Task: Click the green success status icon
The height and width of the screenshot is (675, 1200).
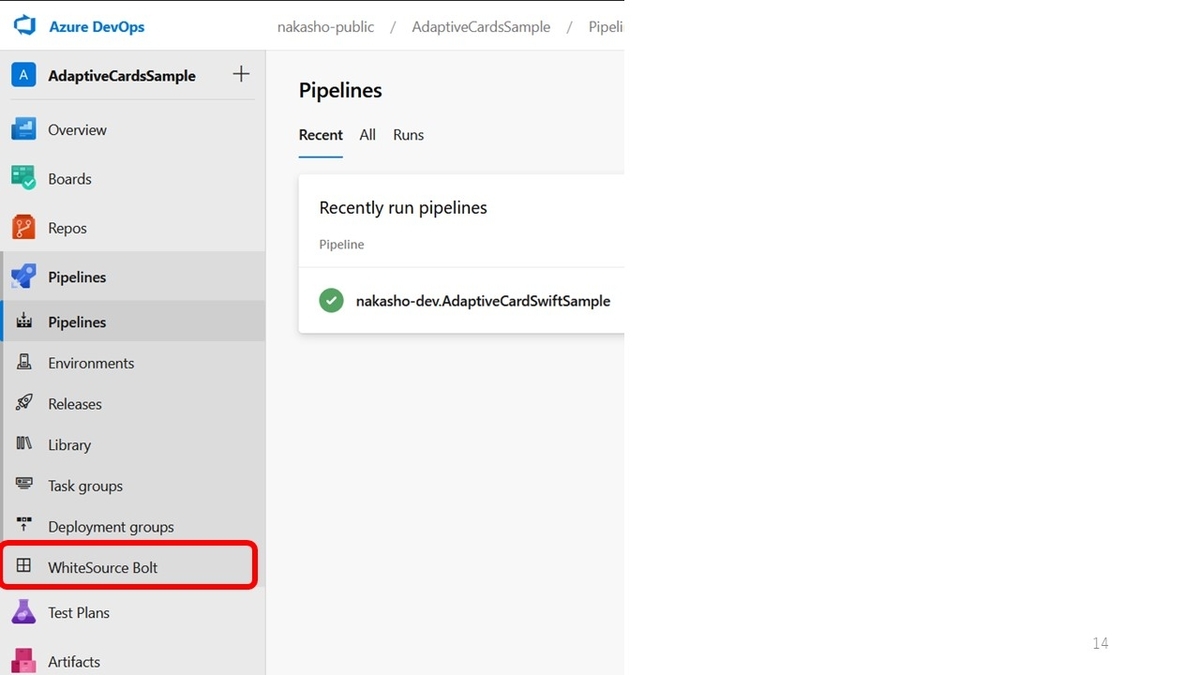Action: 331,300
